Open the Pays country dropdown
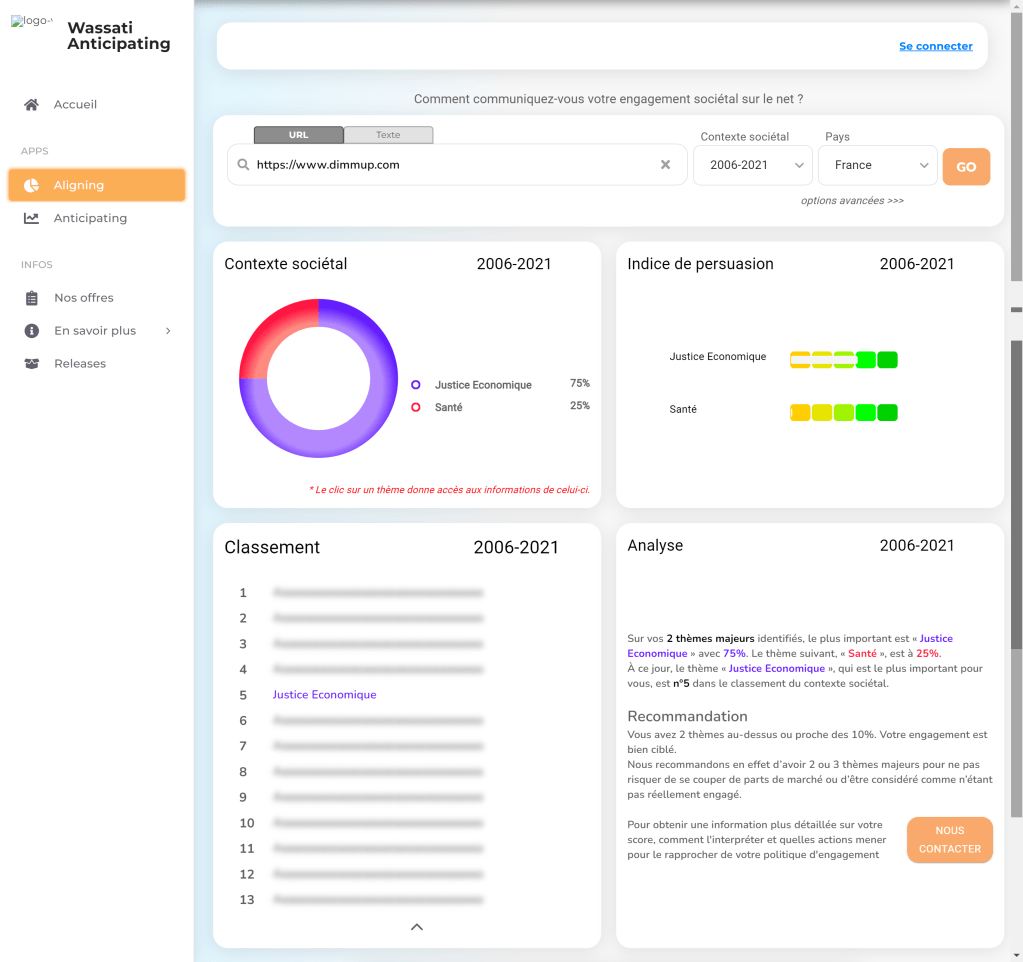The image size is (1023, 962). [x=877, y=165]
